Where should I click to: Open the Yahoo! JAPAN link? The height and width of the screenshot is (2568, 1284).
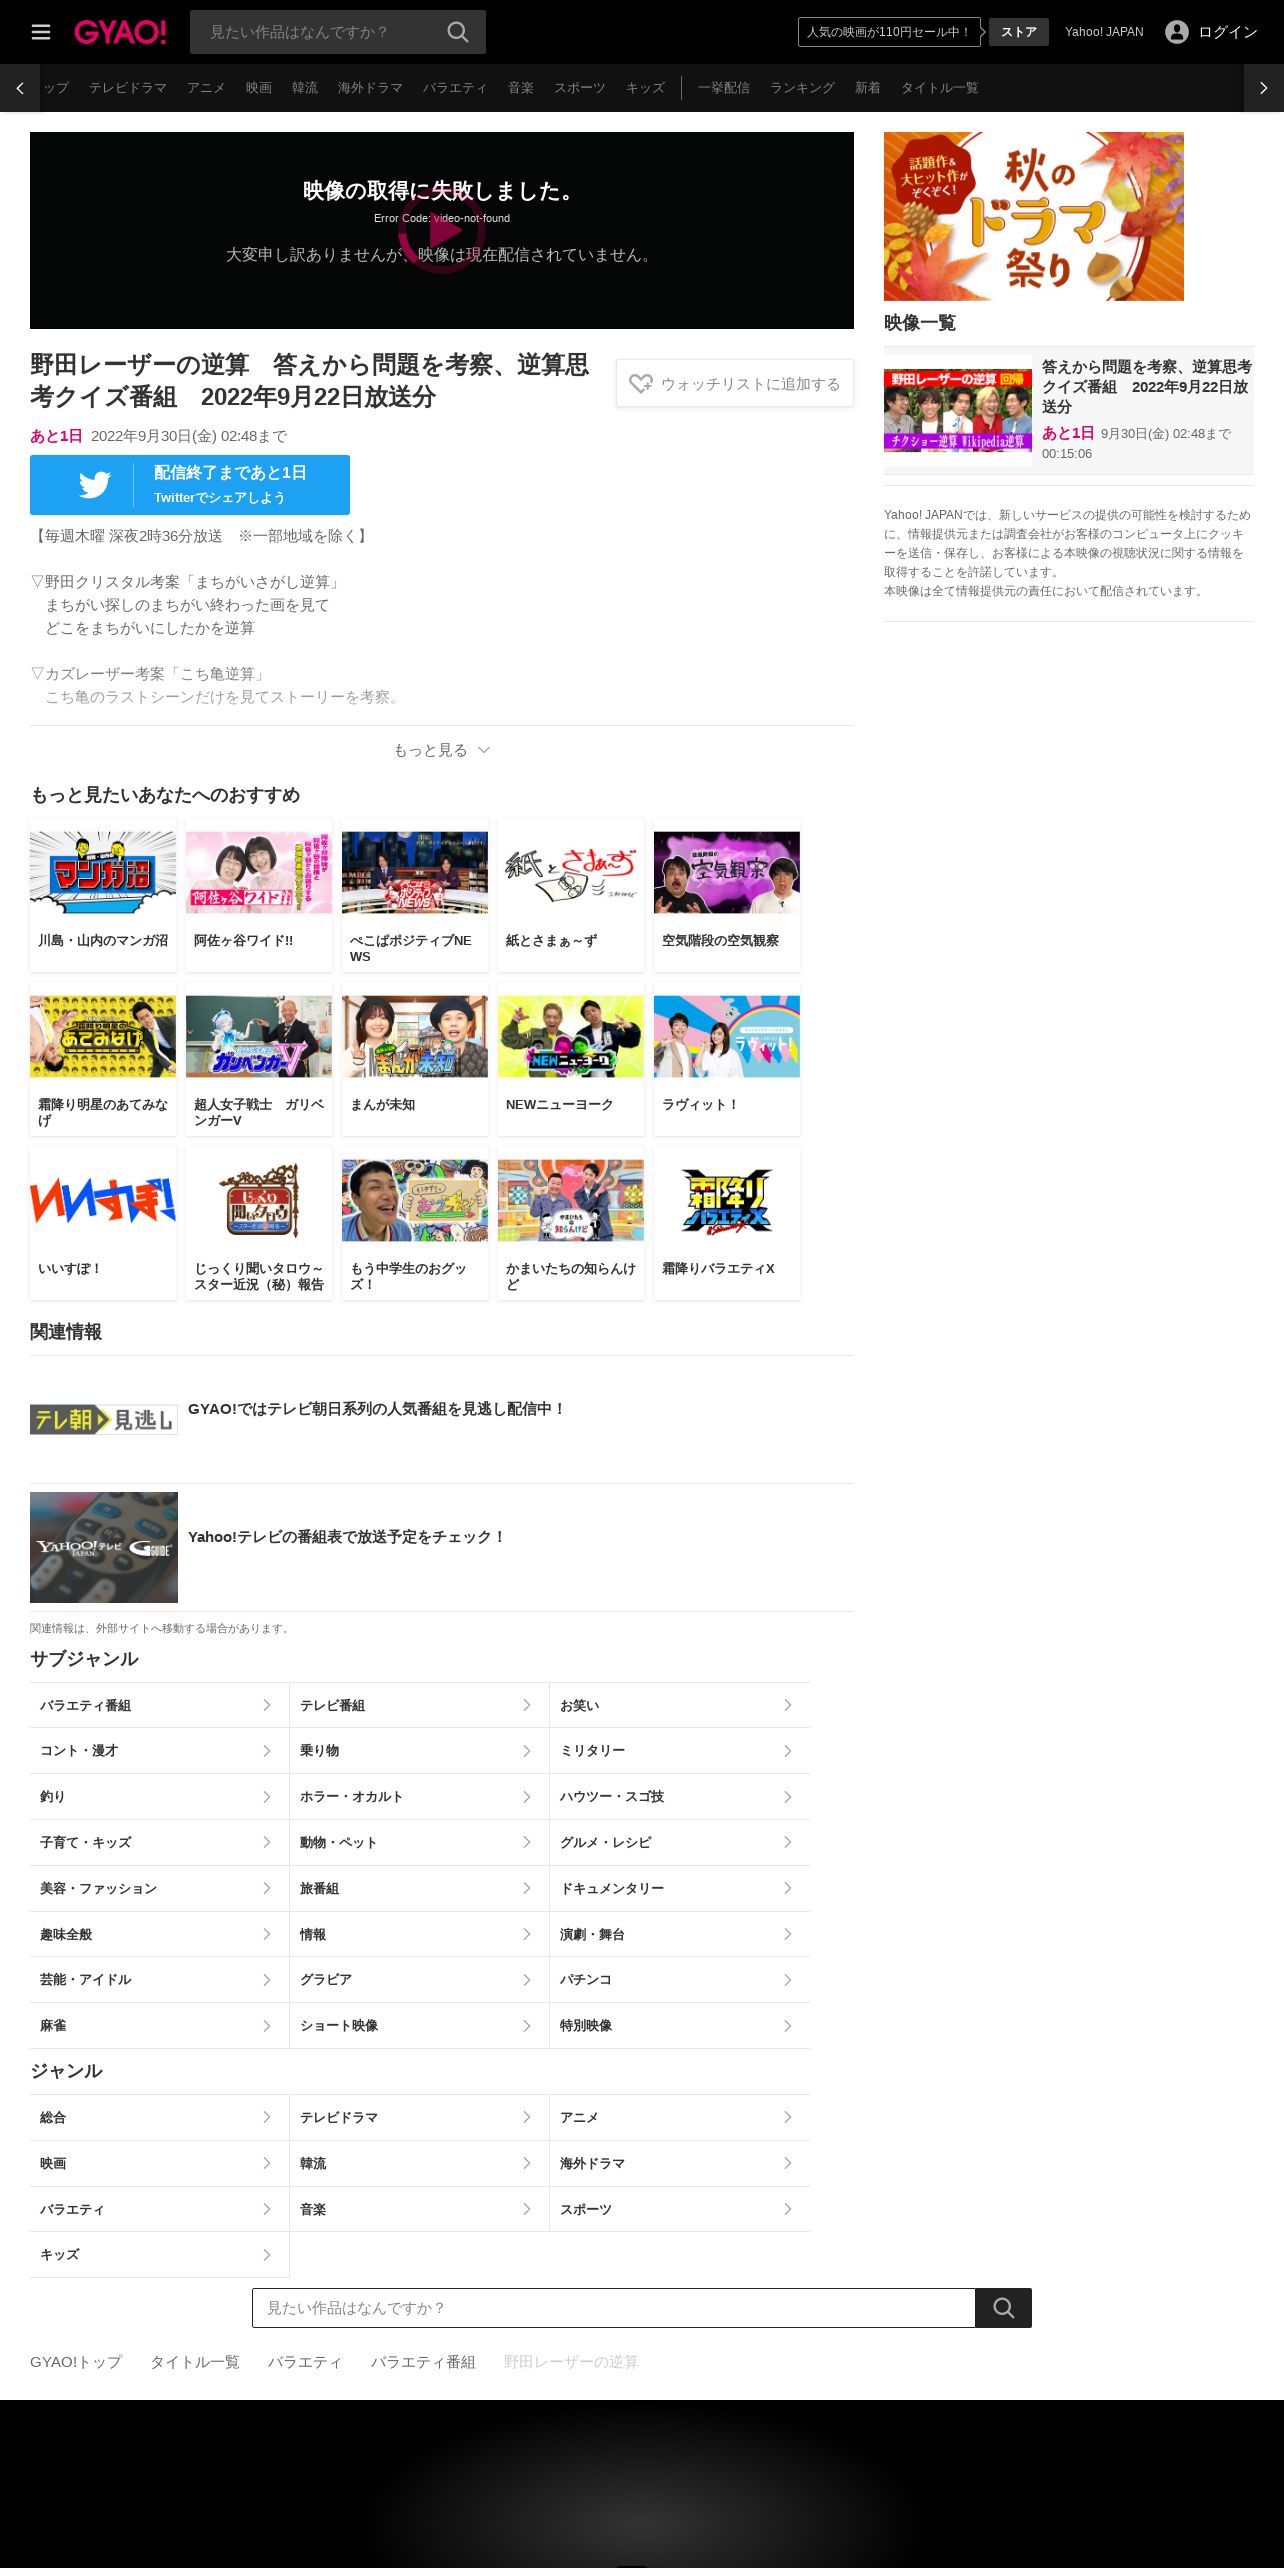1104,32
